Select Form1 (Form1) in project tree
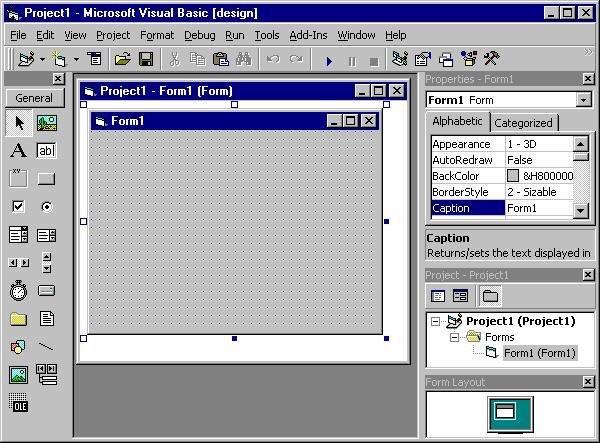This screenshot has height=443, width=600. [x=540, y=353]
